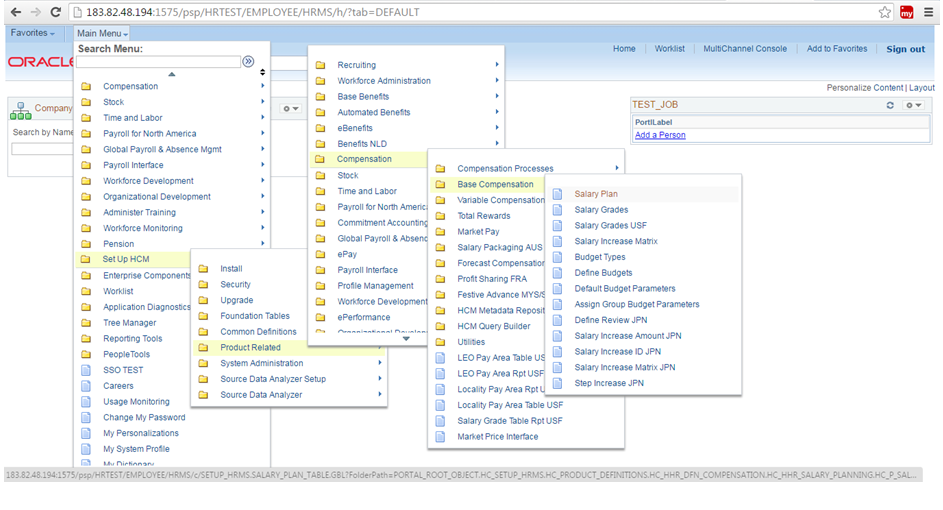Click the Product Related folder icon

pyautogui.click(x=203, y=348)
